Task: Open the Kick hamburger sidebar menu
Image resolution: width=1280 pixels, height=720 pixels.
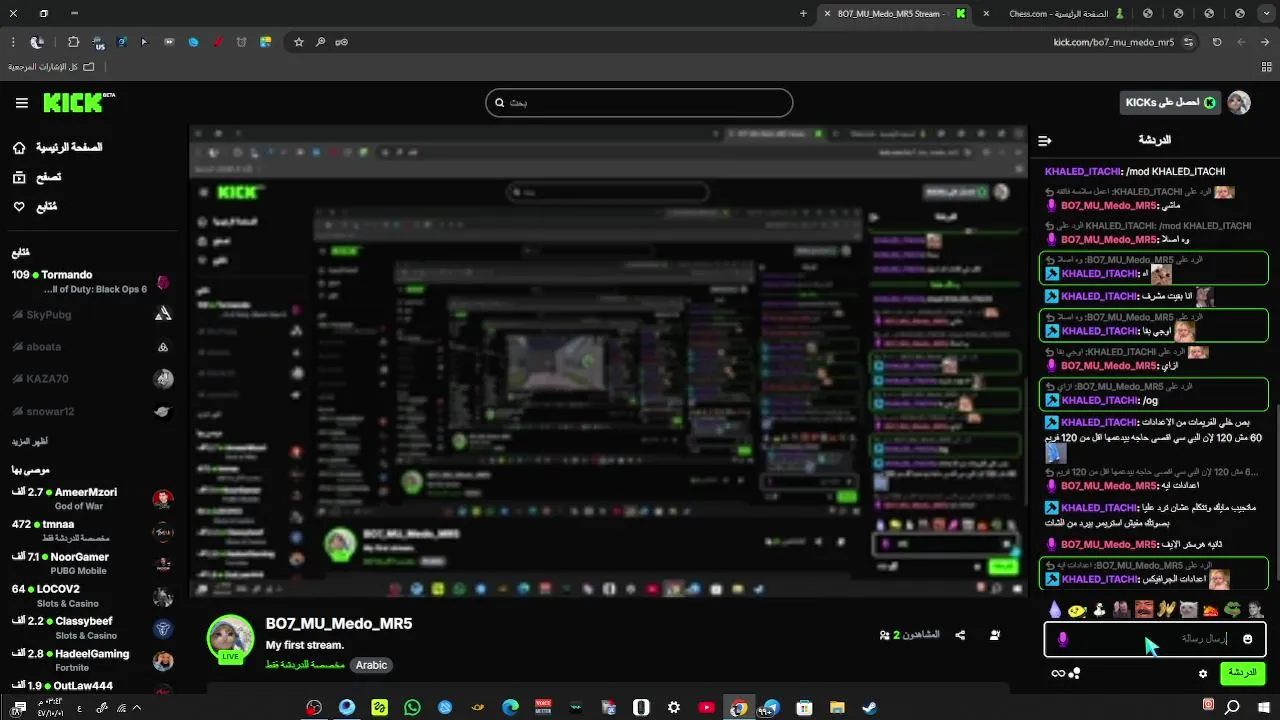Action: point(22,103)
